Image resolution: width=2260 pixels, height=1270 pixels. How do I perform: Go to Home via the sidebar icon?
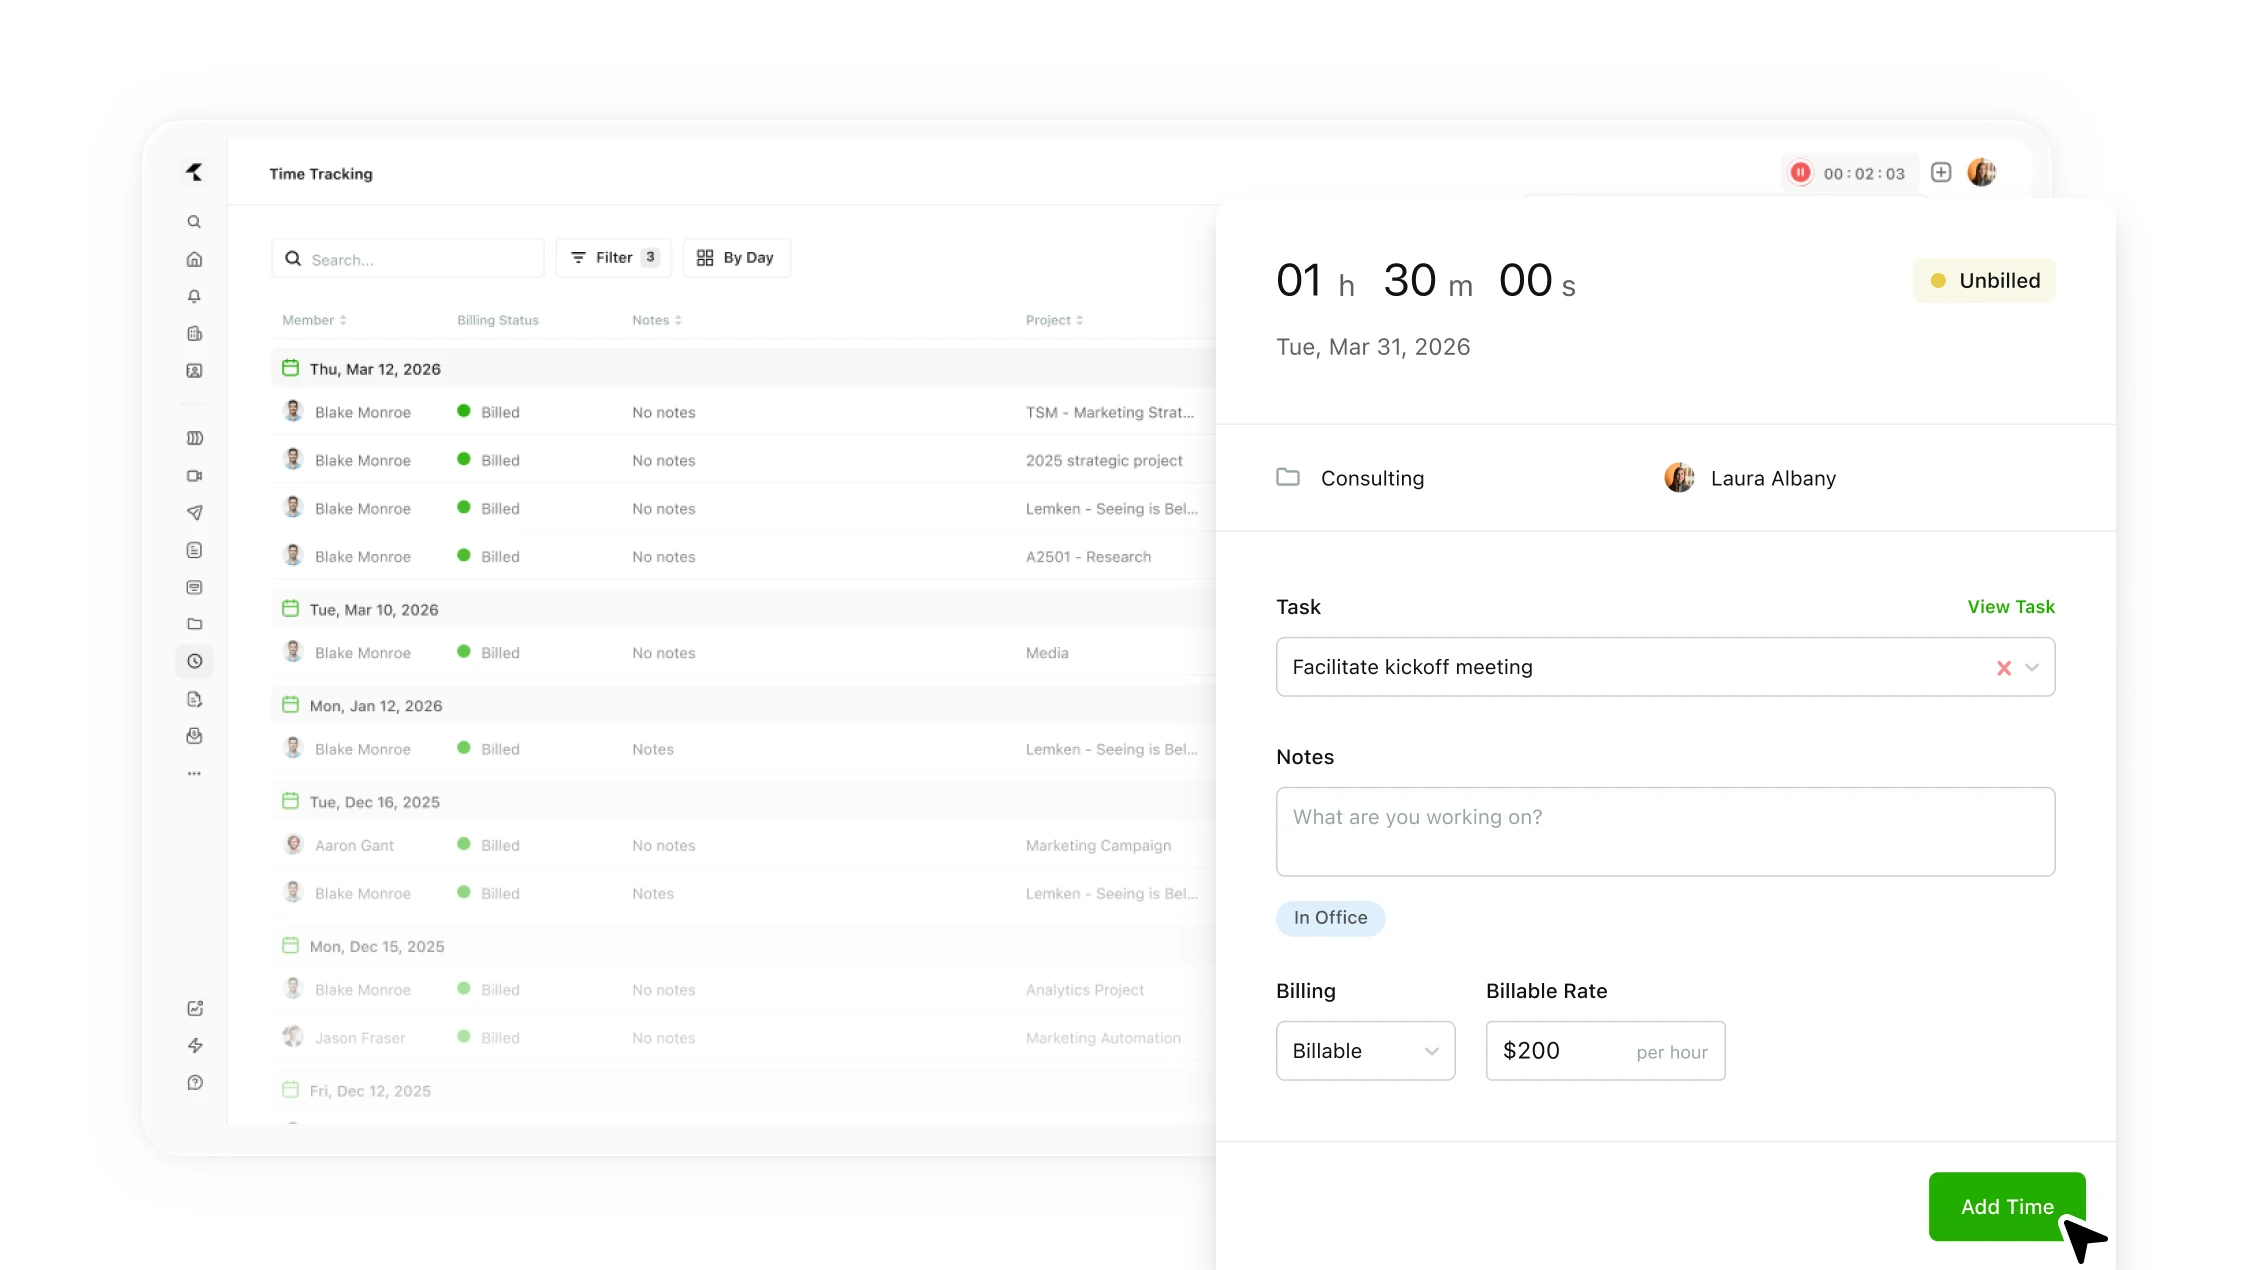[195, 259]
